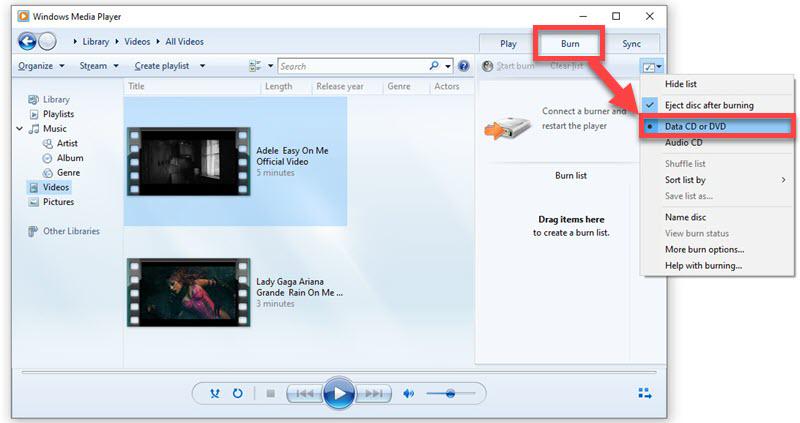Open the Organize dropdown
The image size is (800, 423).
(41, 66)
